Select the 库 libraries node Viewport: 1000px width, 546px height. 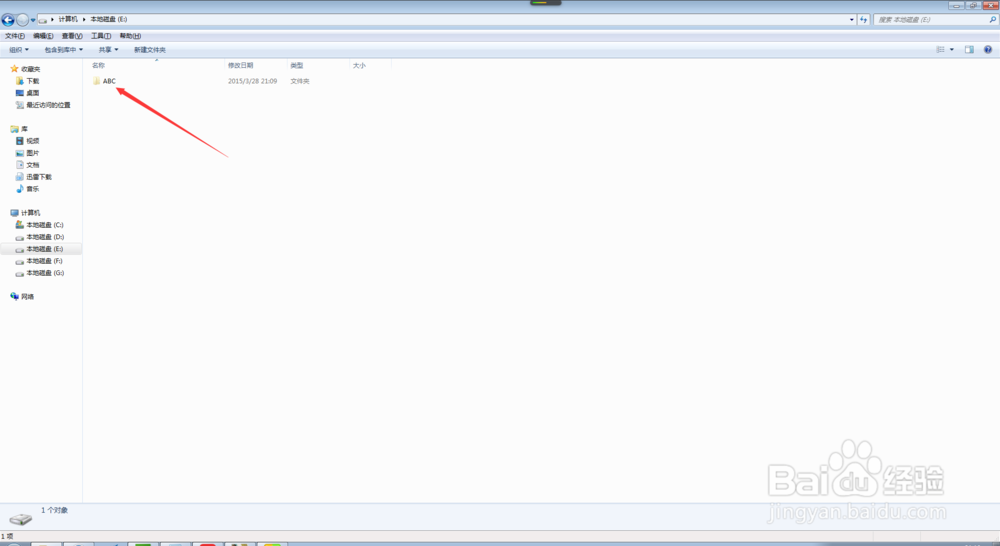tap(19, 129)
